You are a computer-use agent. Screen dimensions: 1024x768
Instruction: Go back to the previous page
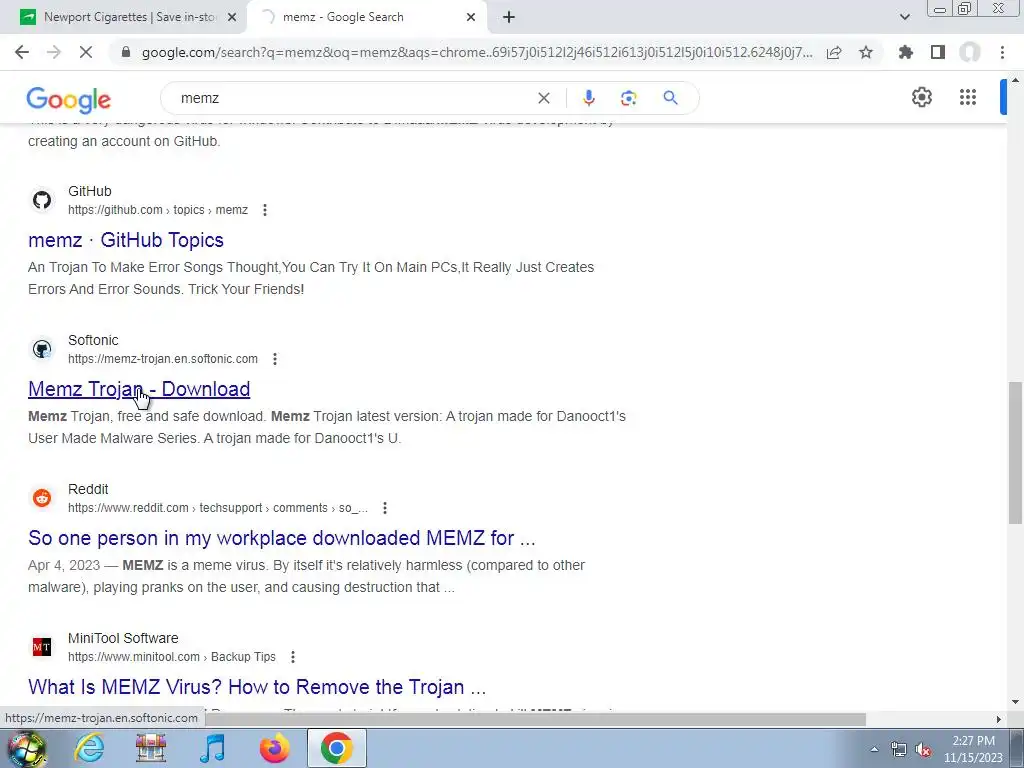point(22,52)
